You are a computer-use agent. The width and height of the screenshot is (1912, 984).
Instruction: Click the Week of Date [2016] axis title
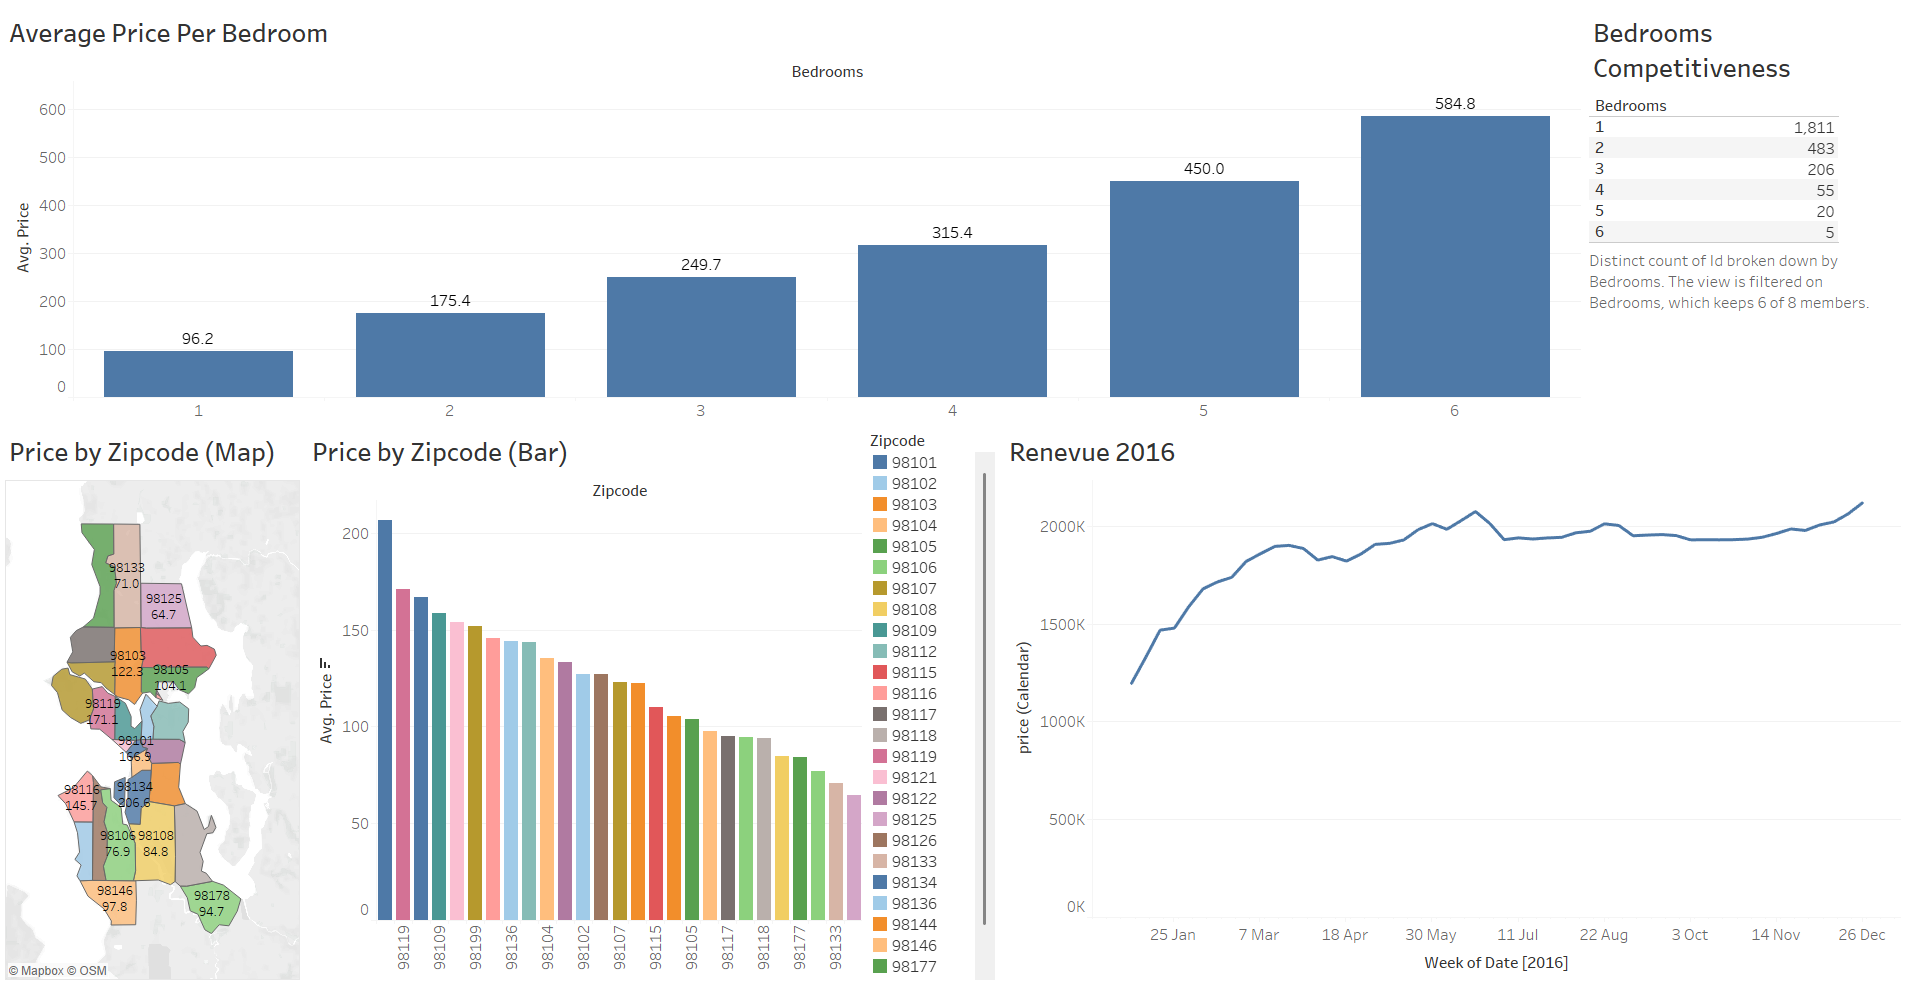(x=1495, y=962)
